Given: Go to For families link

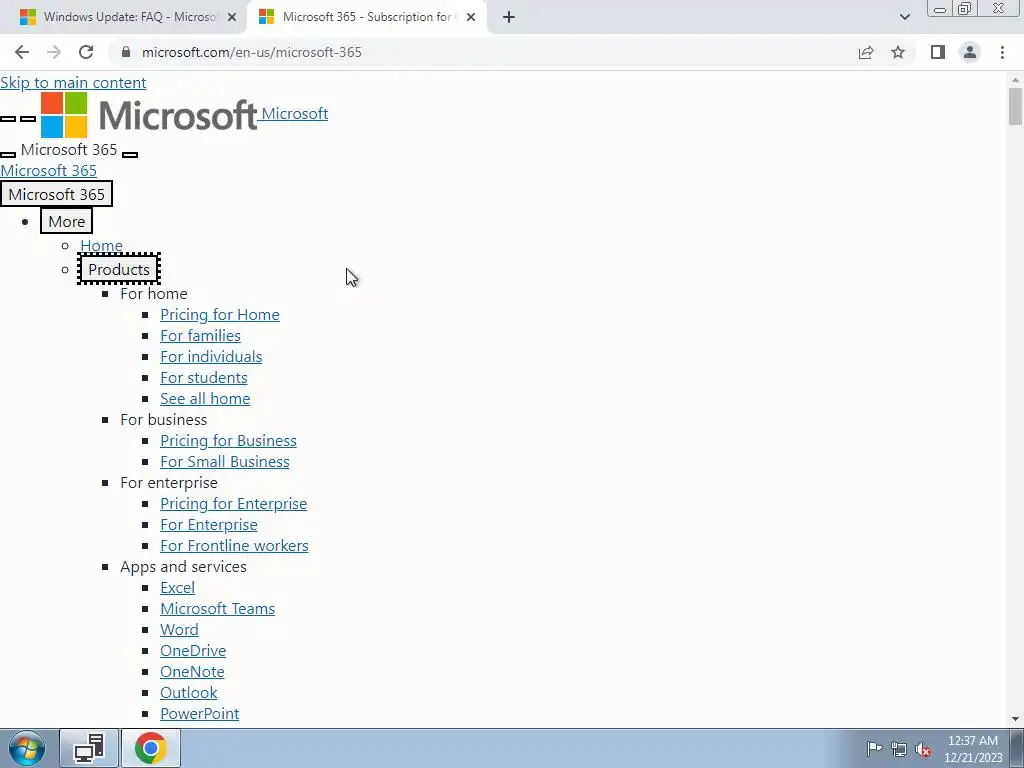Looking at the screenshot, I should [x=200, y=336].
